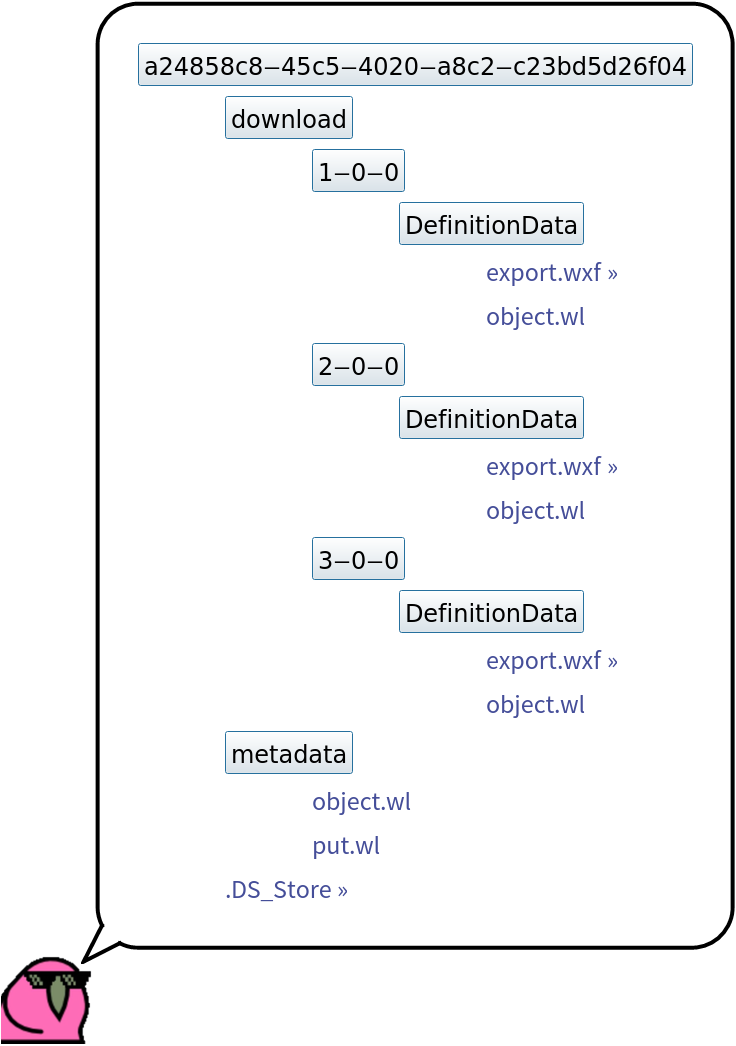736x1046 pixels.
Task: Toggle the 2−0−0 version folder
Action: point(358,366)
